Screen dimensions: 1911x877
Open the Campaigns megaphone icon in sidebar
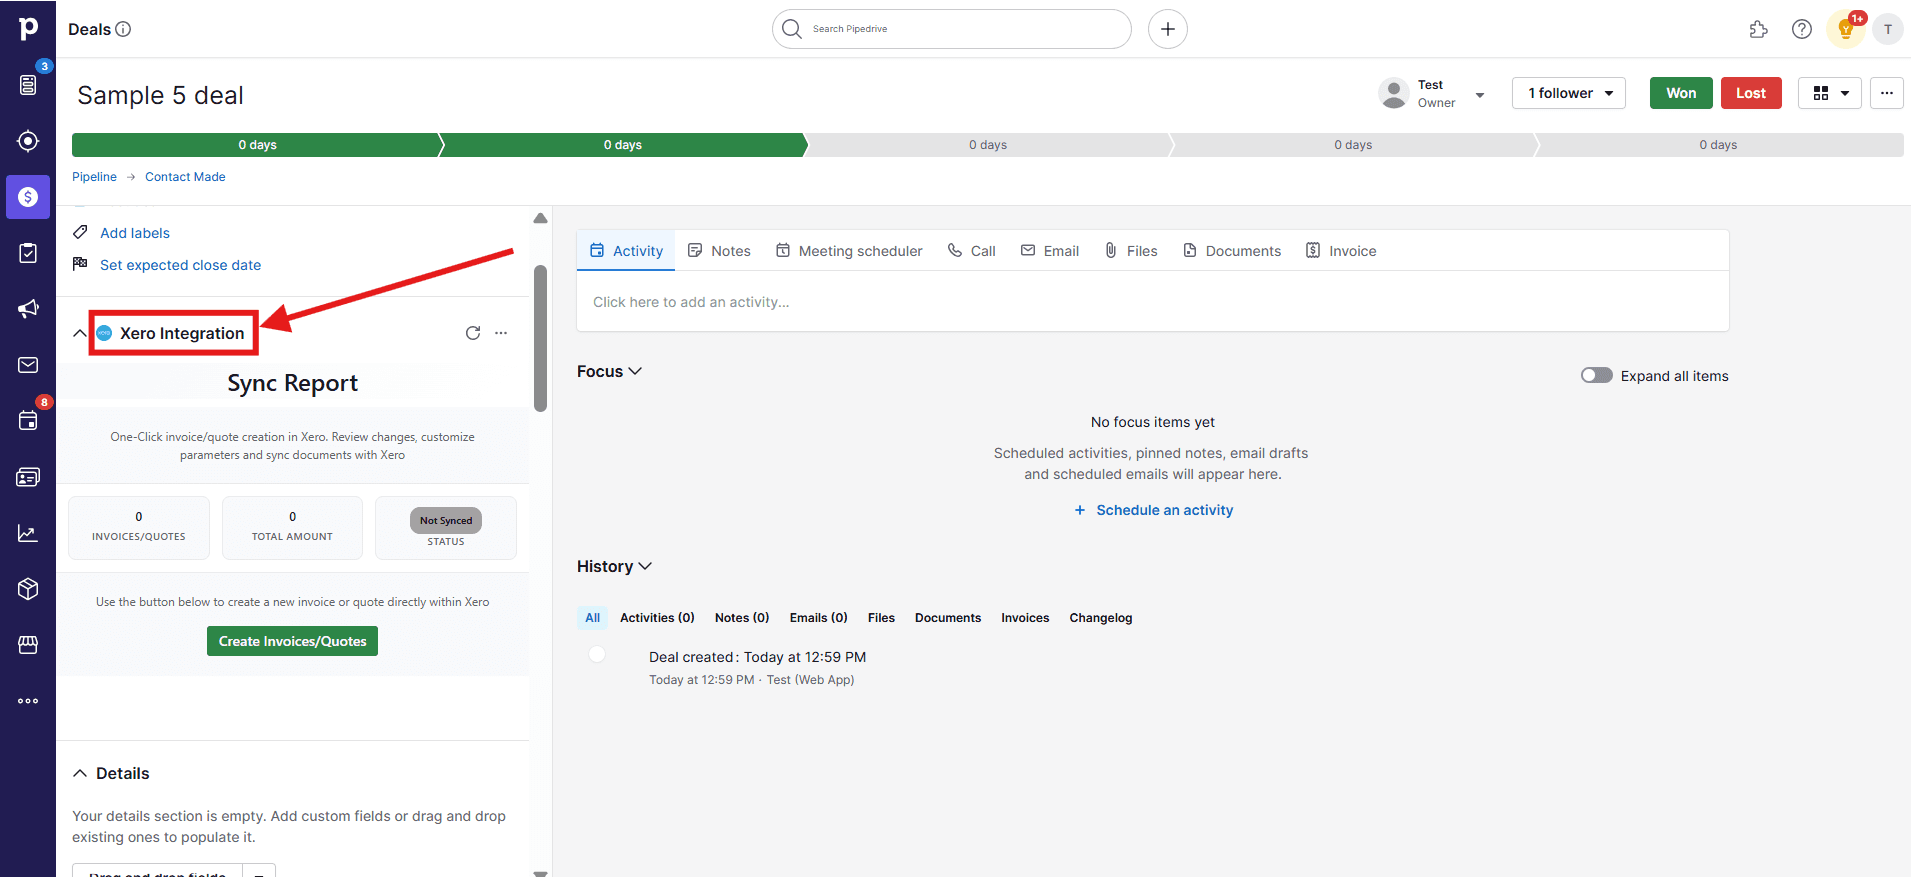coord(28,309)
